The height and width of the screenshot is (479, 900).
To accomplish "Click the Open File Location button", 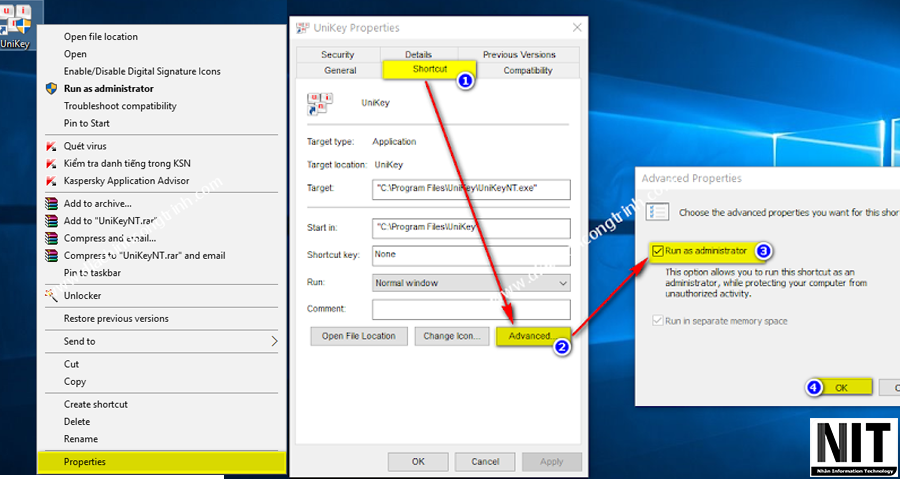I will pyautogui.click(x=359, y=336).
